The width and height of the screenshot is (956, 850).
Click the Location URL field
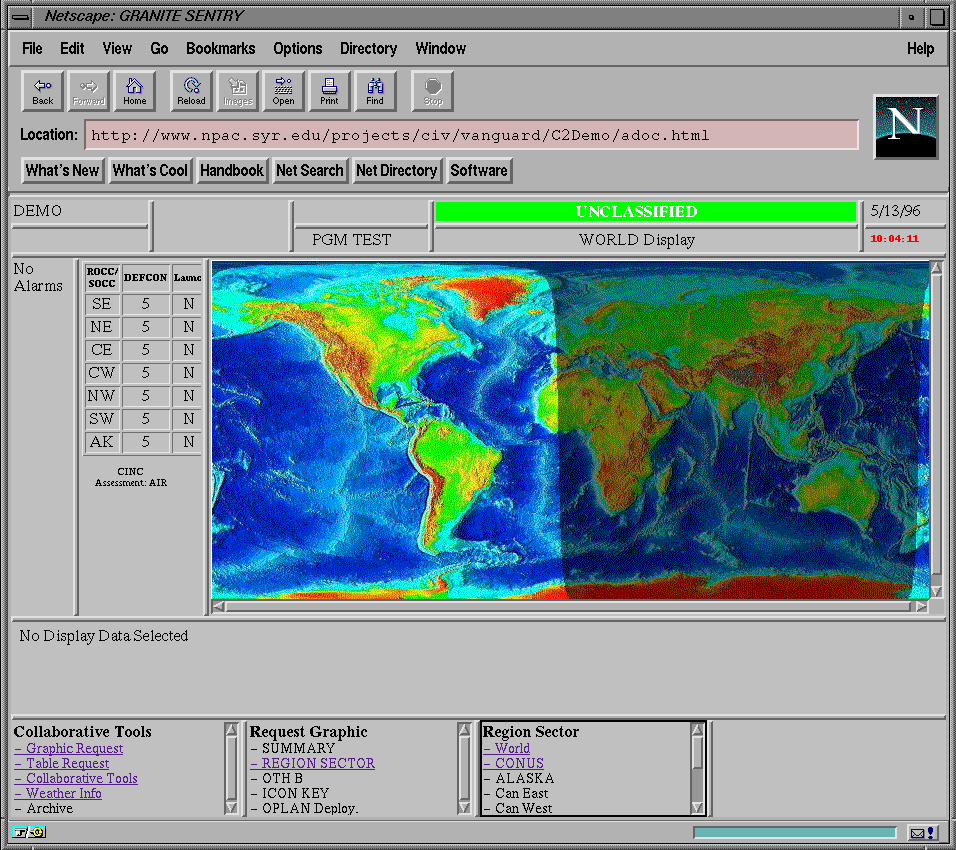pos(471,135)
